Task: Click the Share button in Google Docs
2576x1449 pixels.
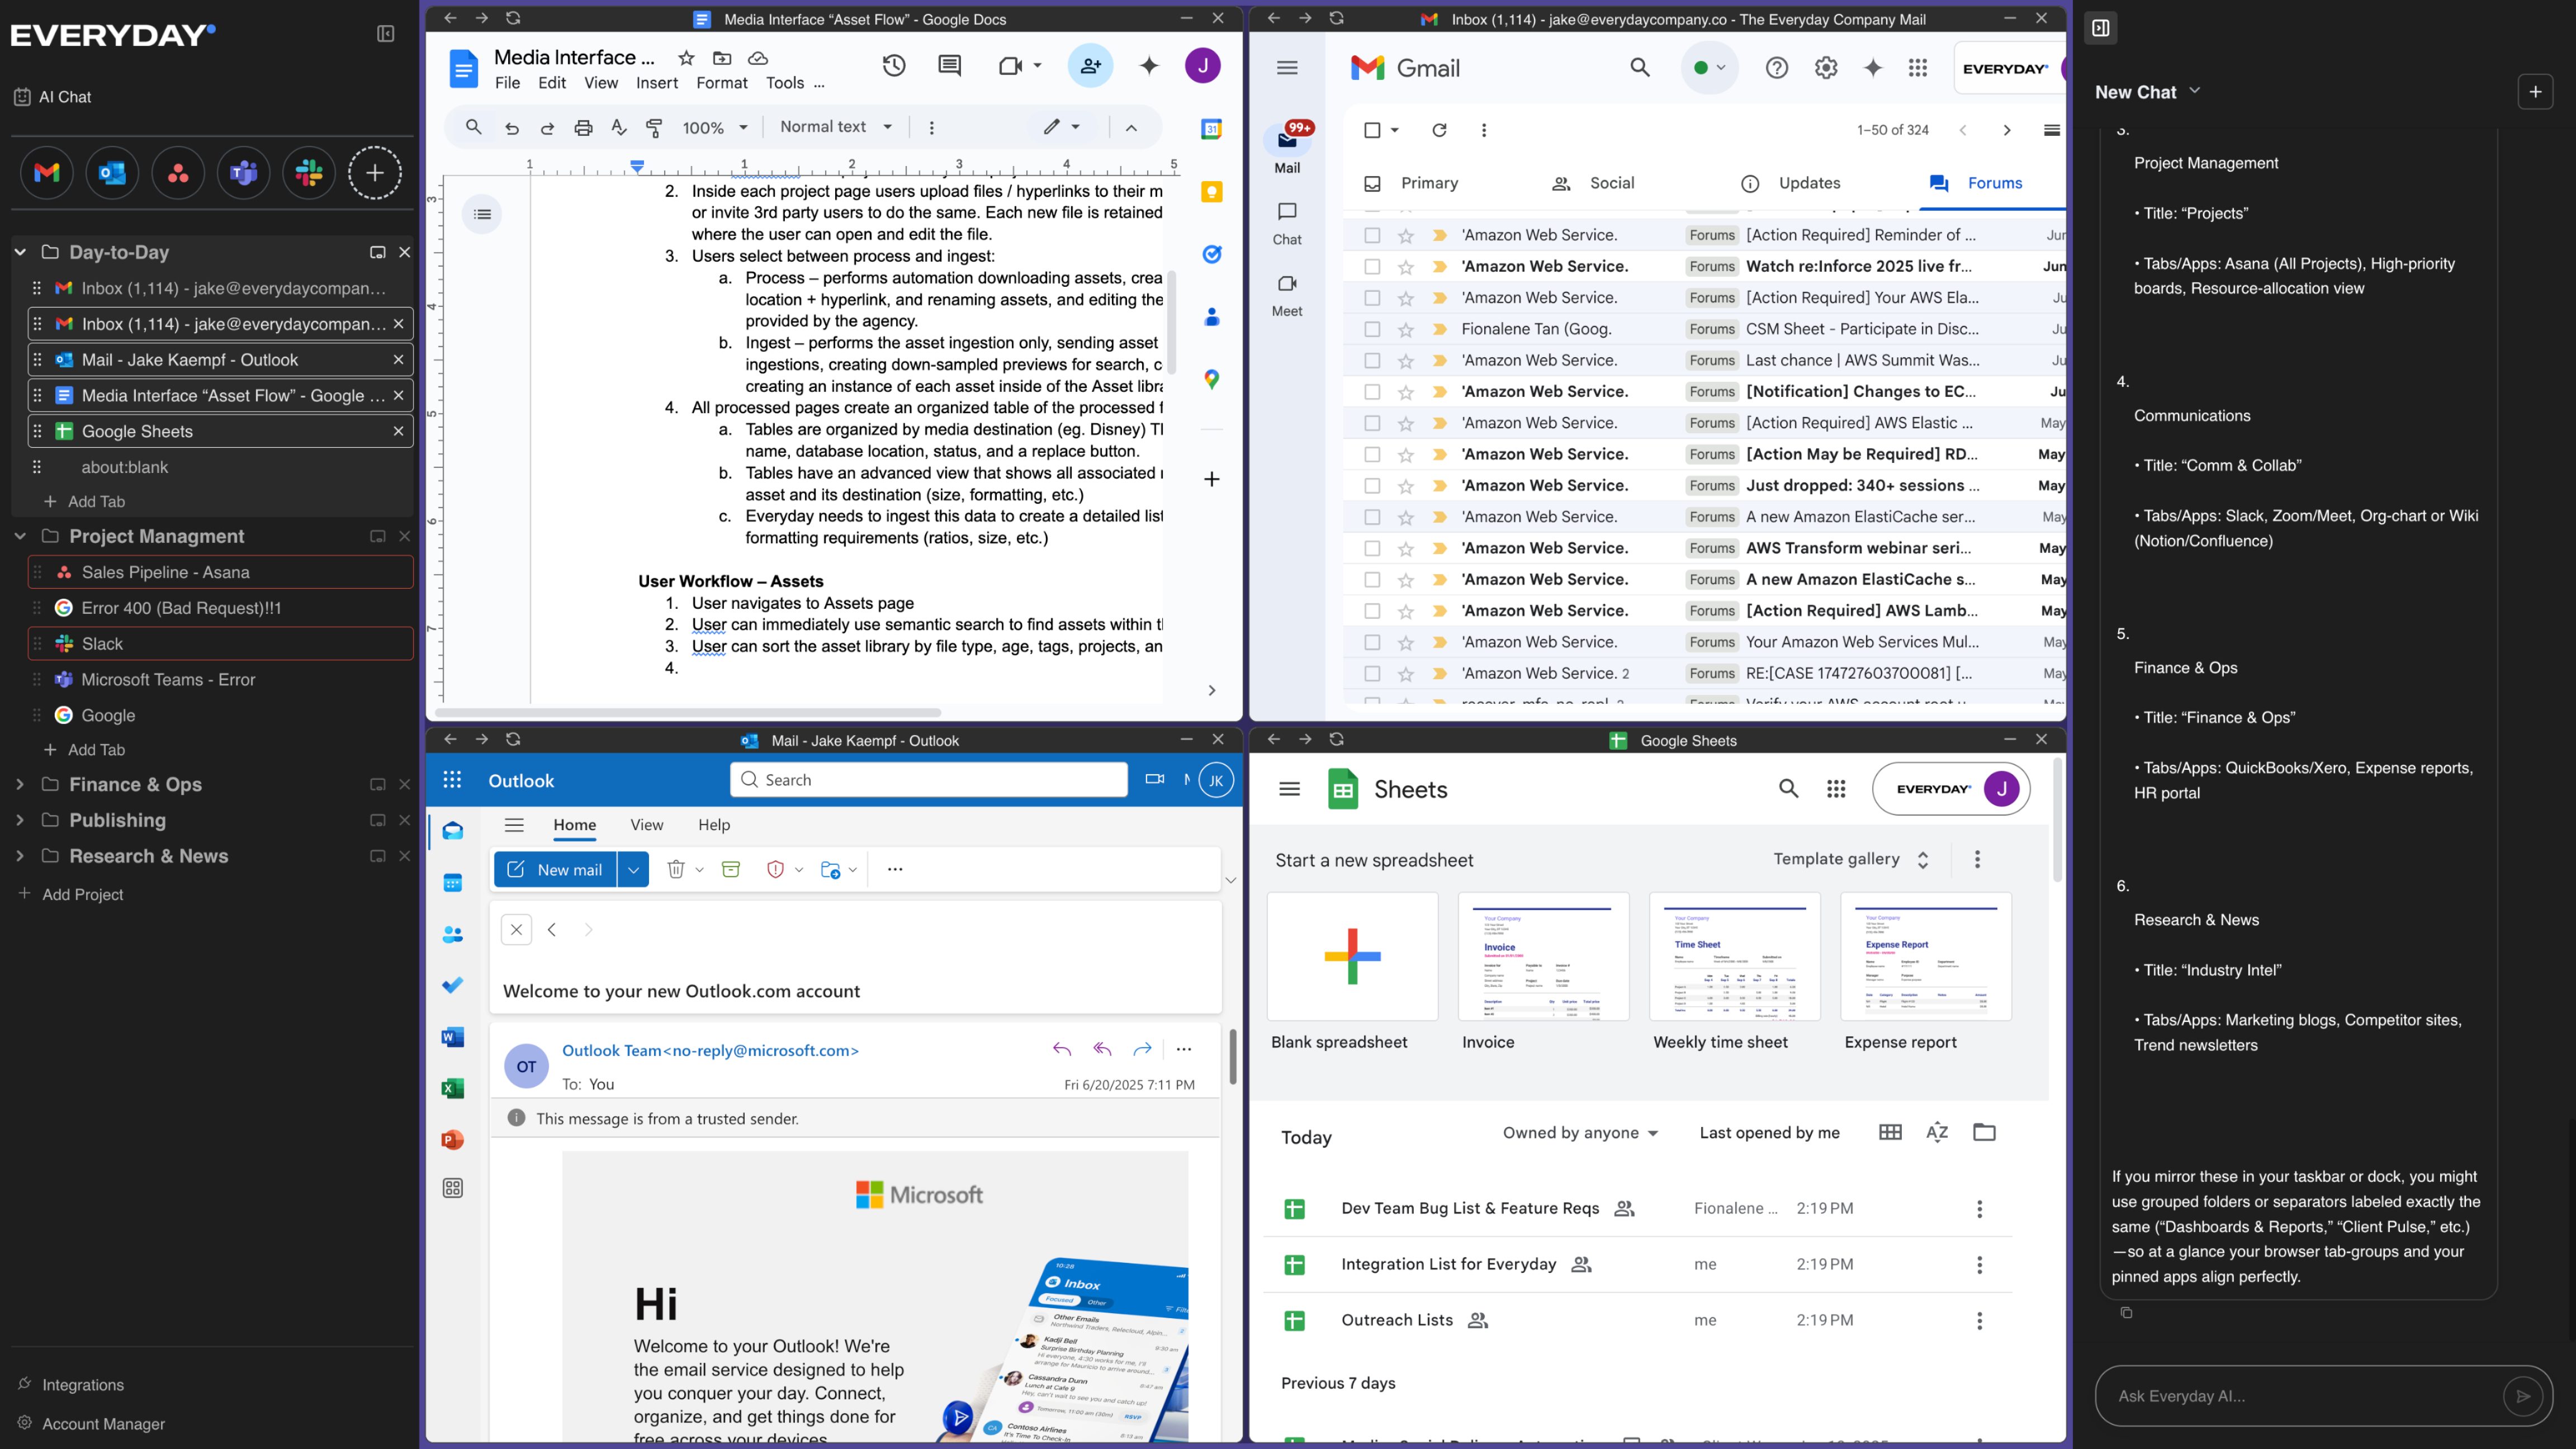Action: click(1090, 66)
